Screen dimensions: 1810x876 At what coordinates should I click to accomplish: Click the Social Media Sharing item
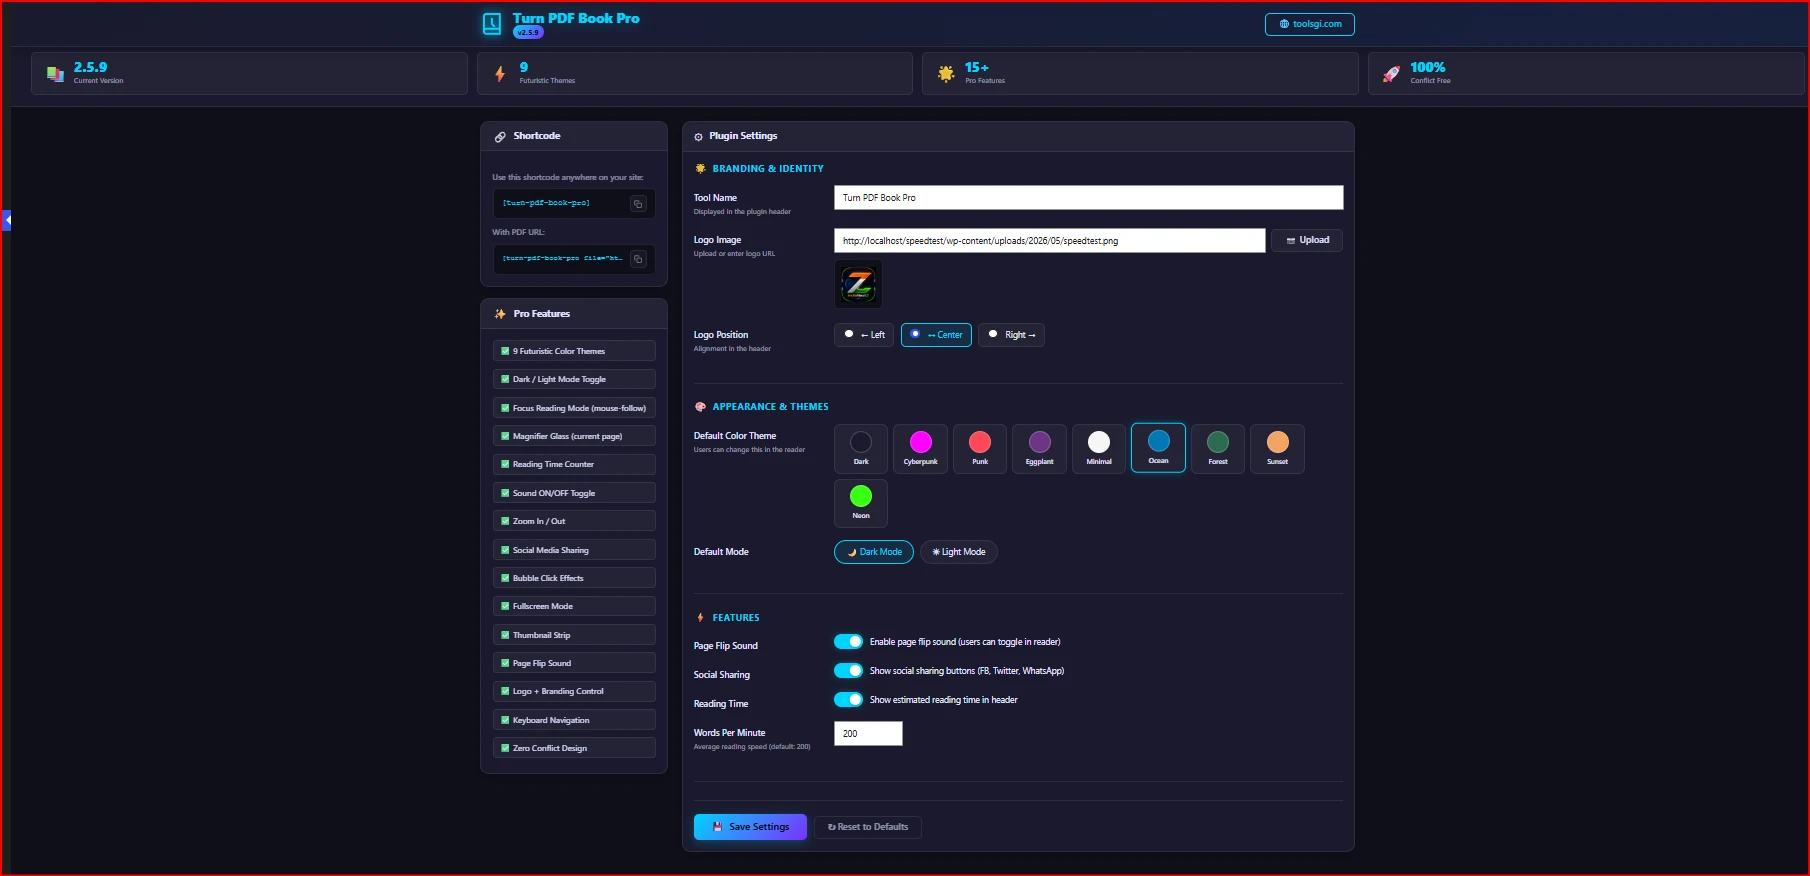click(x=574, y=550)
